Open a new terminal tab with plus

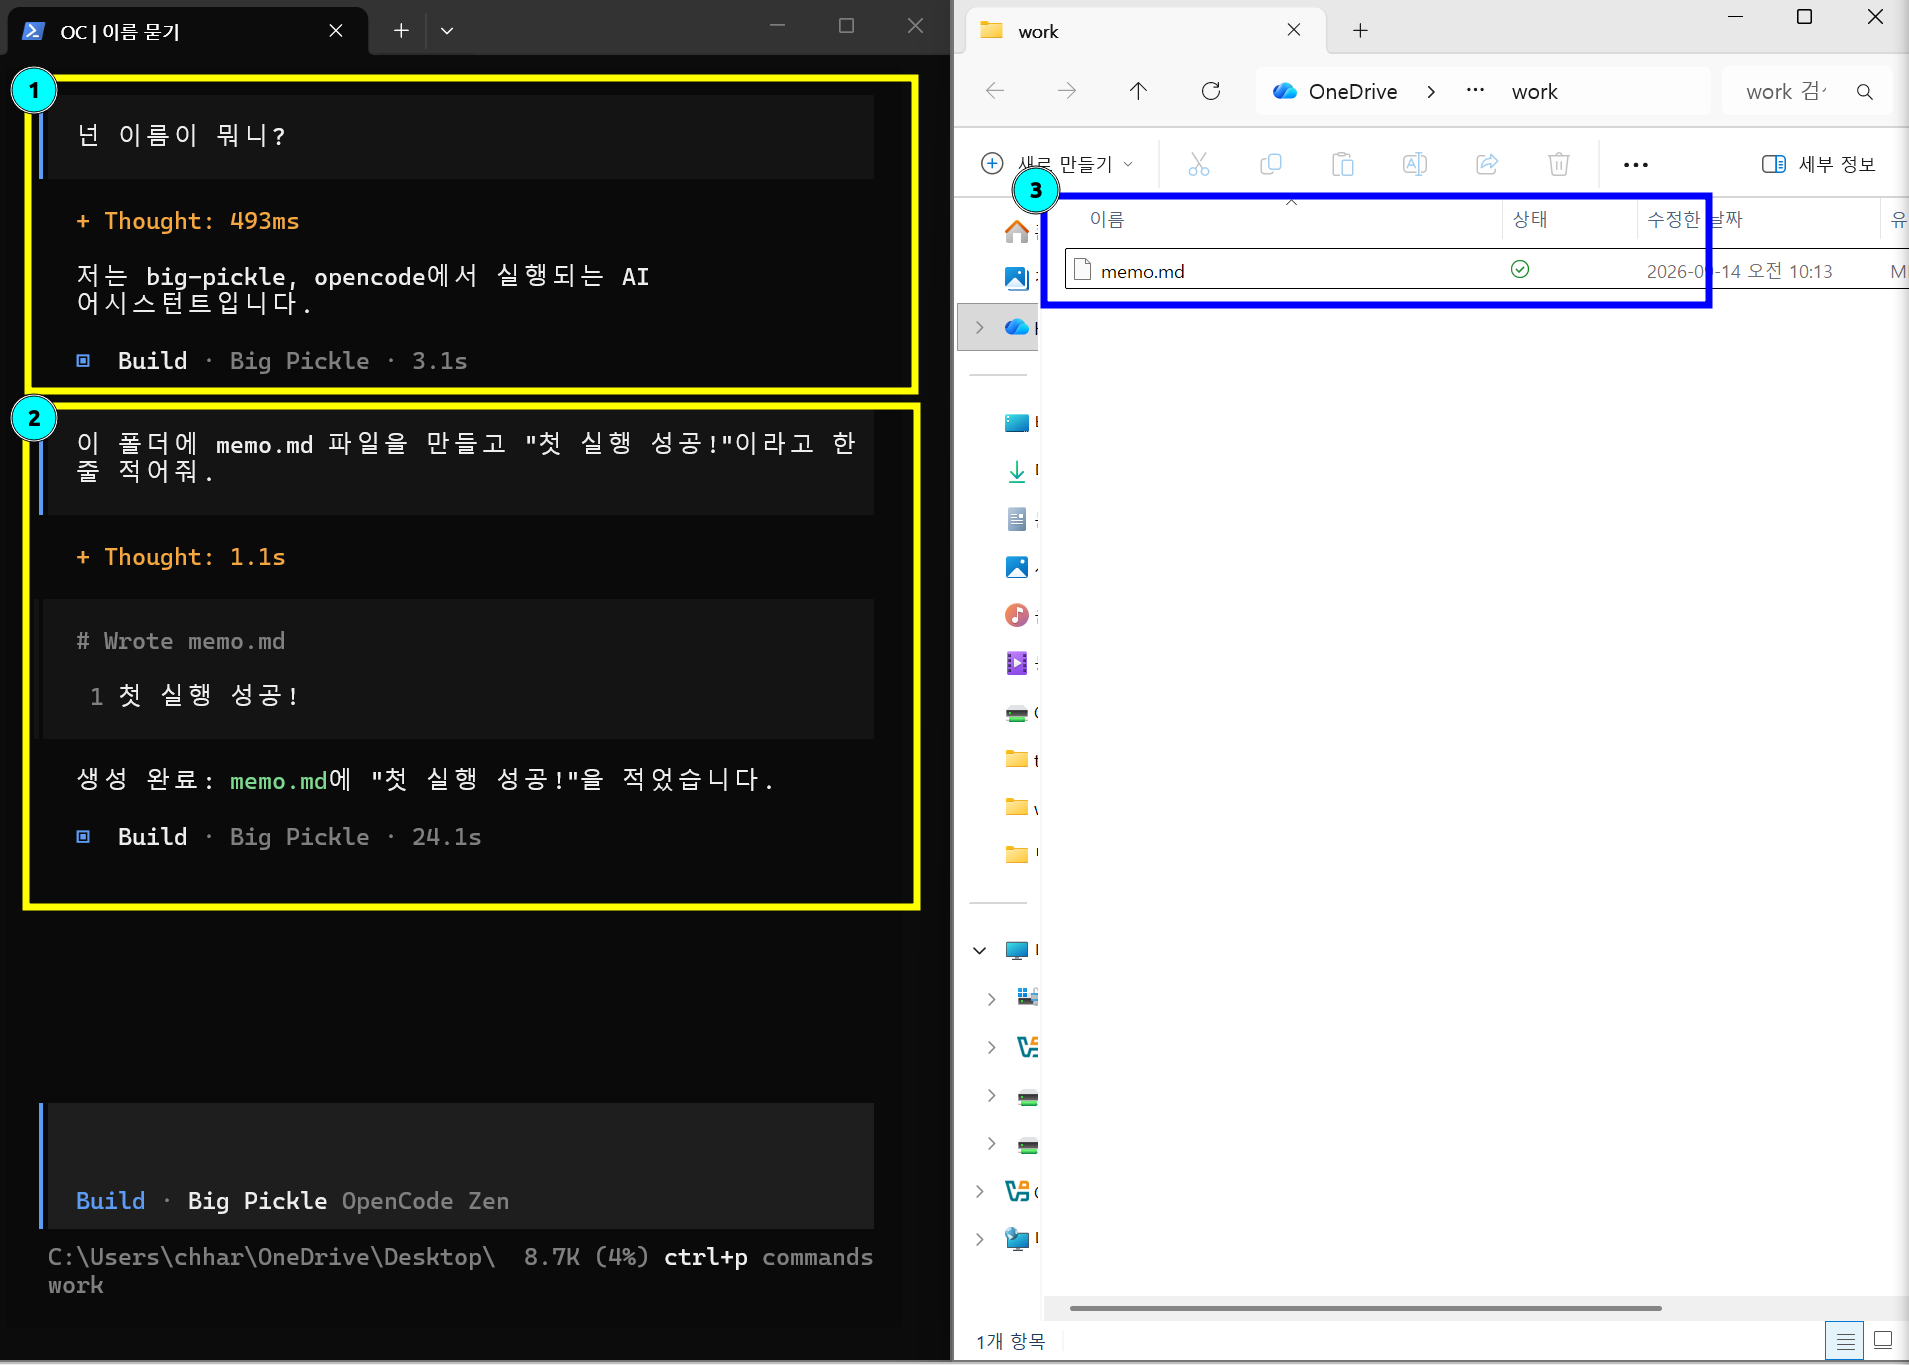[x=401, y=31]
